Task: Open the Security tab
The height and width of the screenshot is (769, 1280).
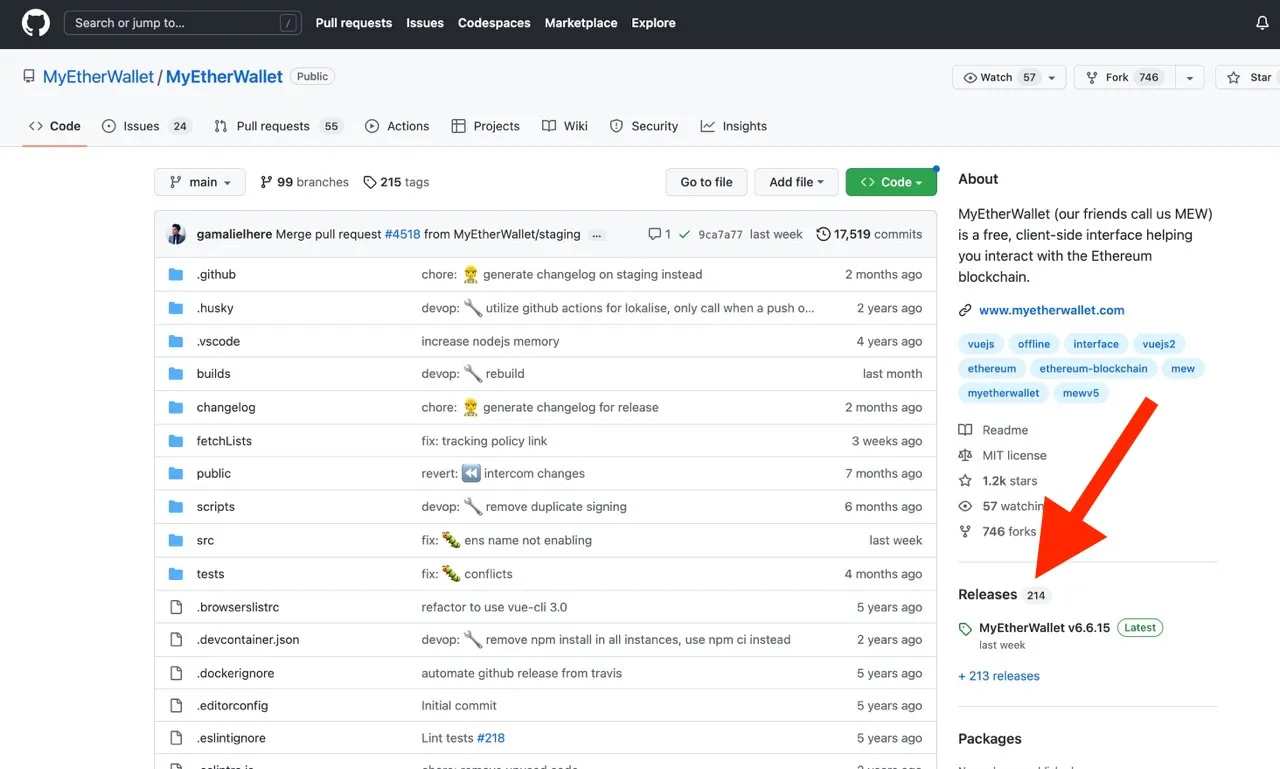Action: pos(644,126)
